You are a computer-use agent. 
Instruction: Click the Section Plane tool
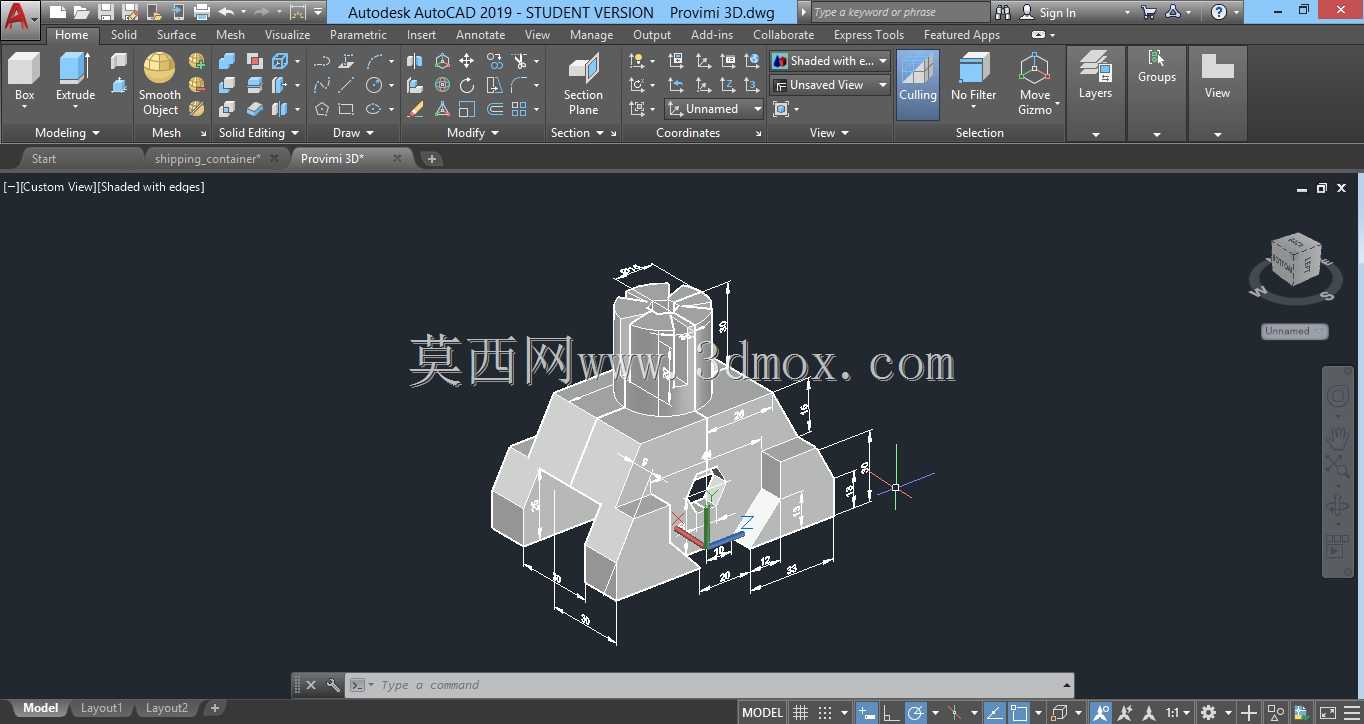point(583,84)
